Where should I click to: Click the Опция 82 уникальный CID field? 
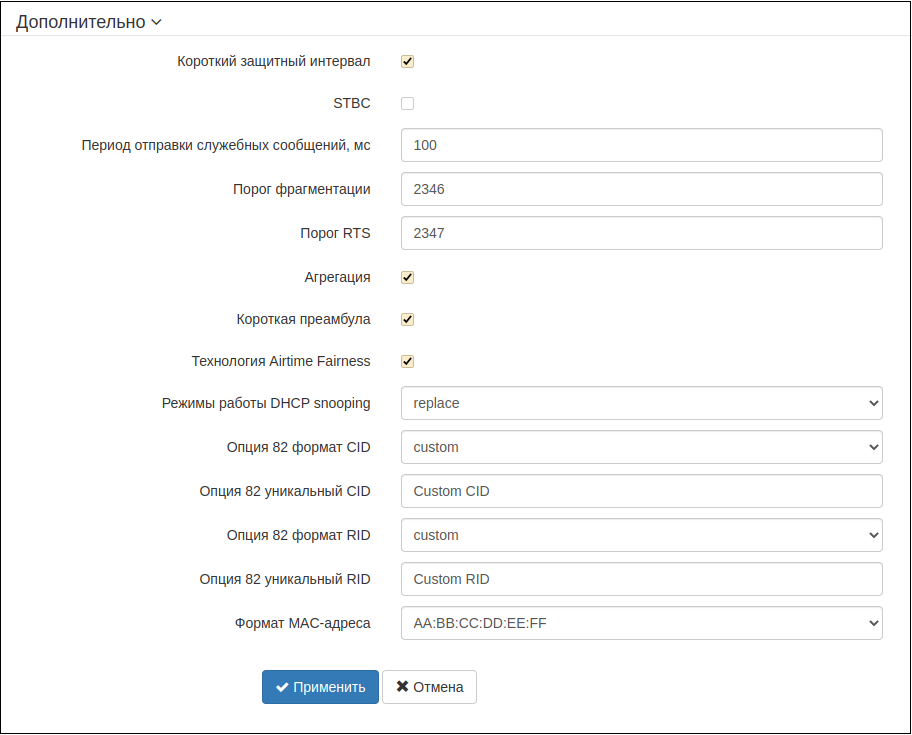[x=641, y=491]
